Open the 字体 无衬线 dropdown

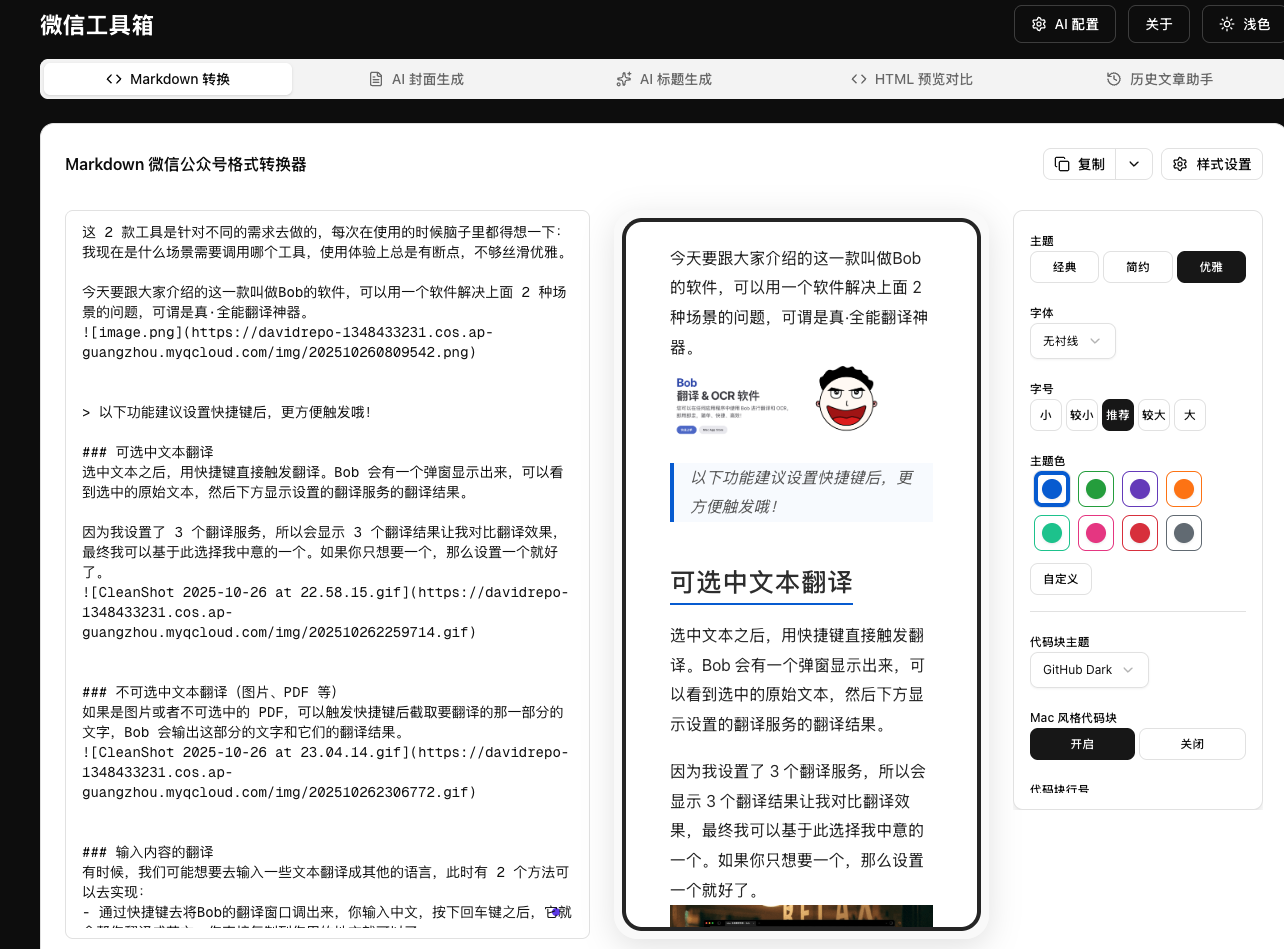[1072, 341]
